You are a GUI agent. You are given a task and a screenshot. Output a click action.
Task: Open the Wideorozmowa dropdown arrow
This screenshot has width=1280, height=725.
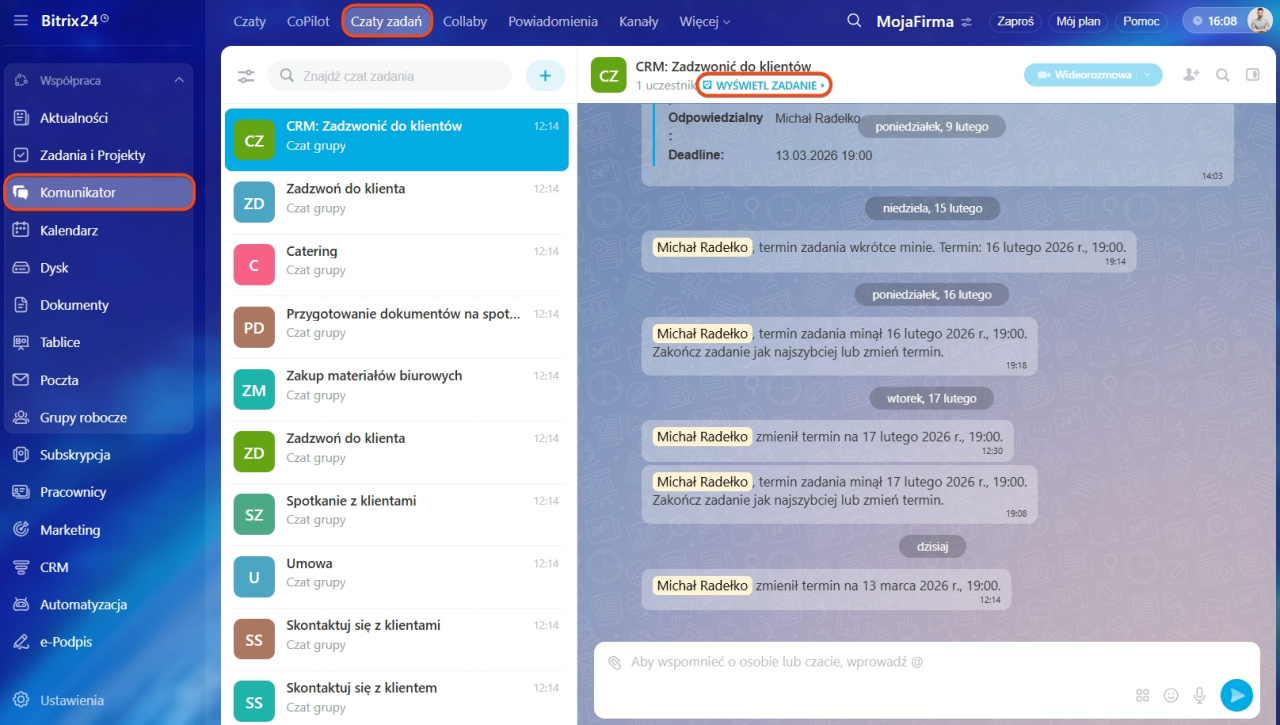(1149, 75)
